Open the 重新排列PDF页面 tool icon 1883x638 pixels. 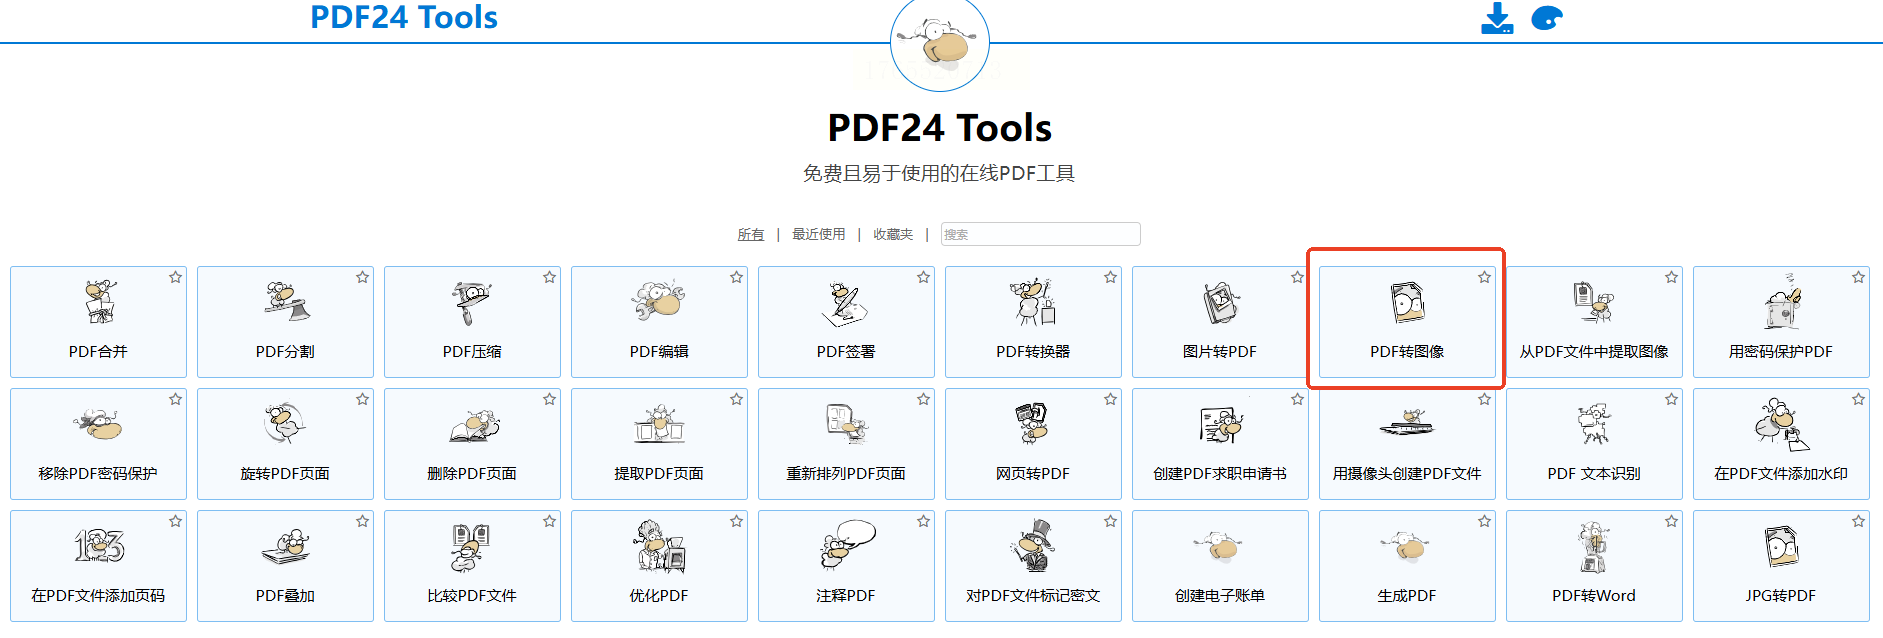[847, 424]
